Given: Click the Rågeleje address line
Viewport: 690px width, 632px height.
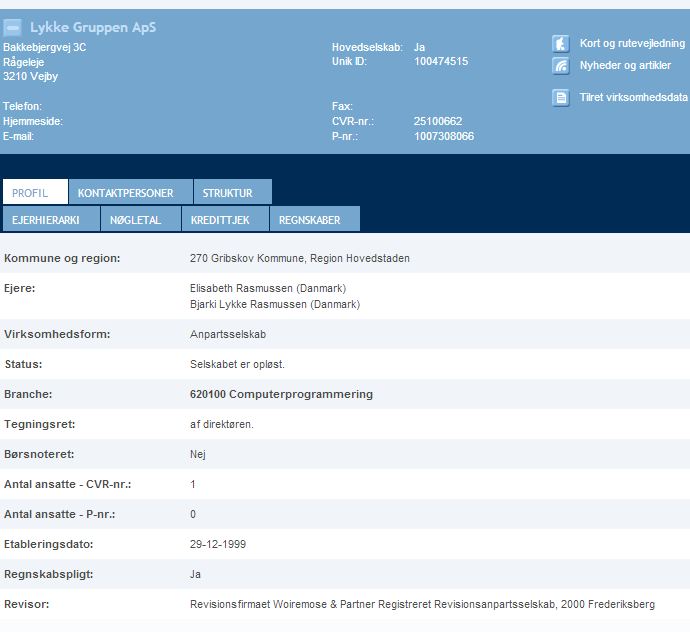Looking at the screenshot, I should (x=23, y=62).
